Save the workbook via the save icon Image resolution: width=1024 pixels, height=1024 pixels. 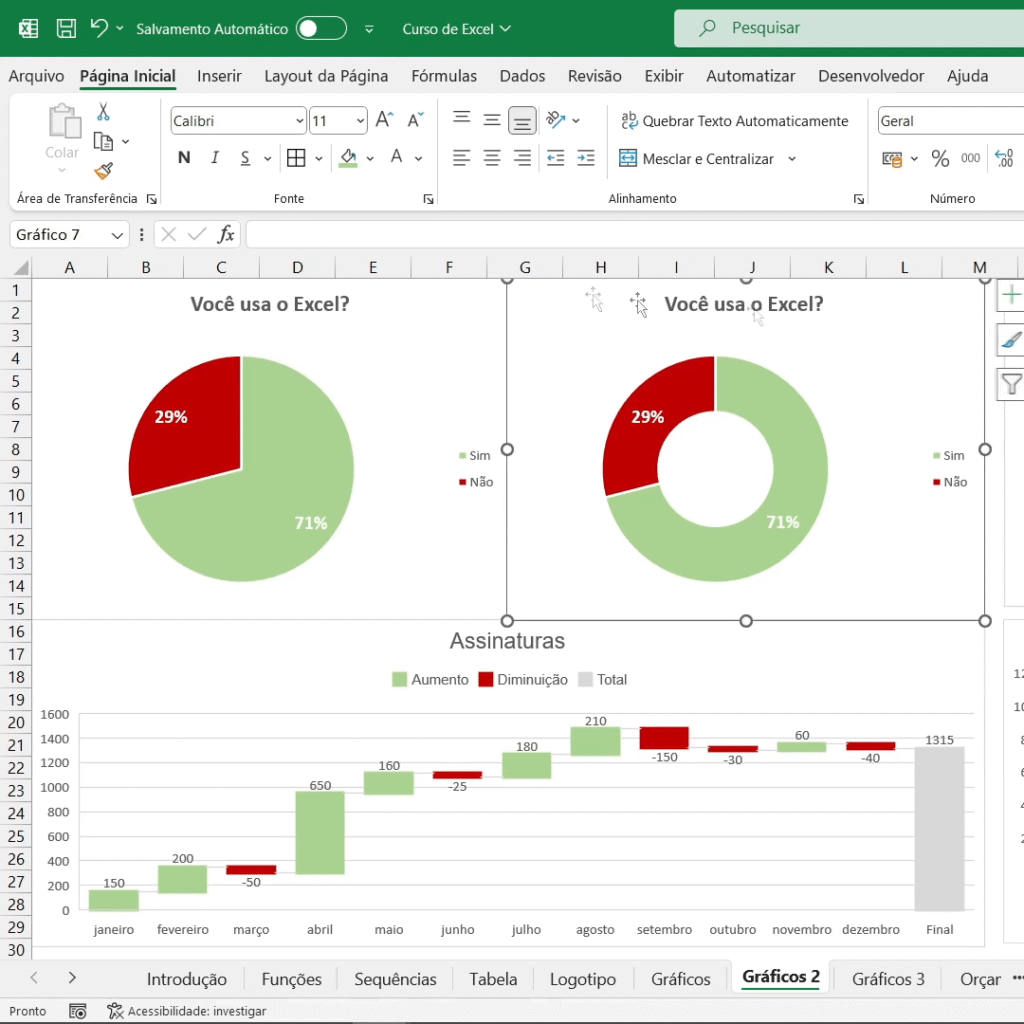(x=65, y=30)
